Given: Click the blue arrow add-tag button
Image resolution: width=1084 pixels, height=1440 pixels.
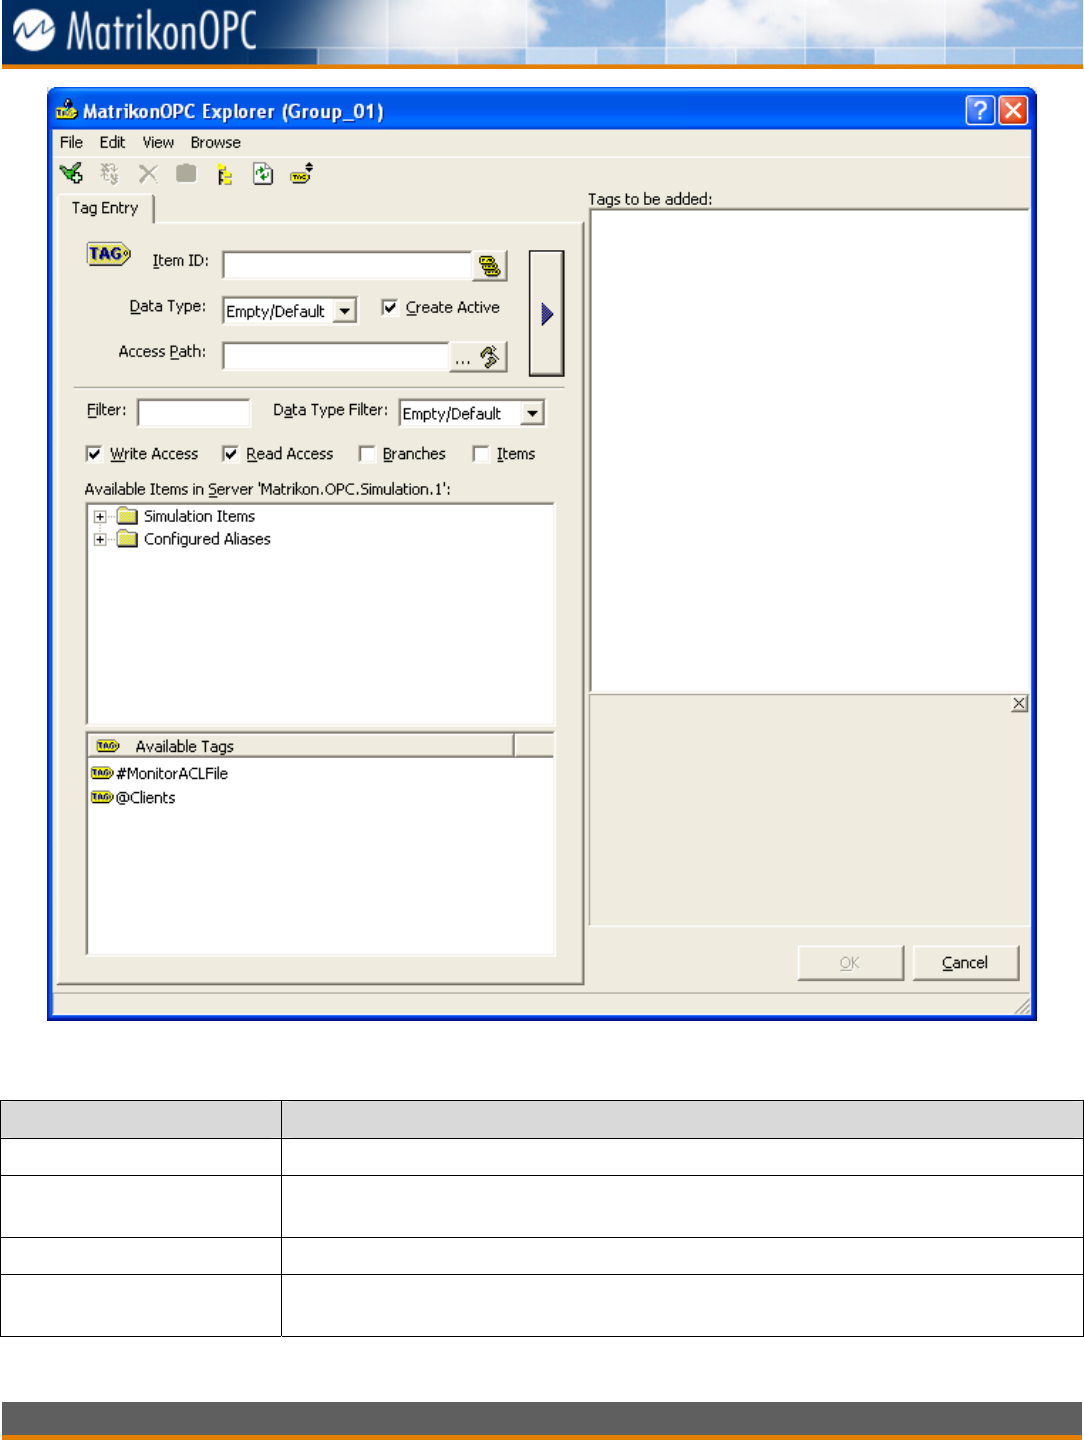Looking at the screenshot, I should click(x=546, y=313).
